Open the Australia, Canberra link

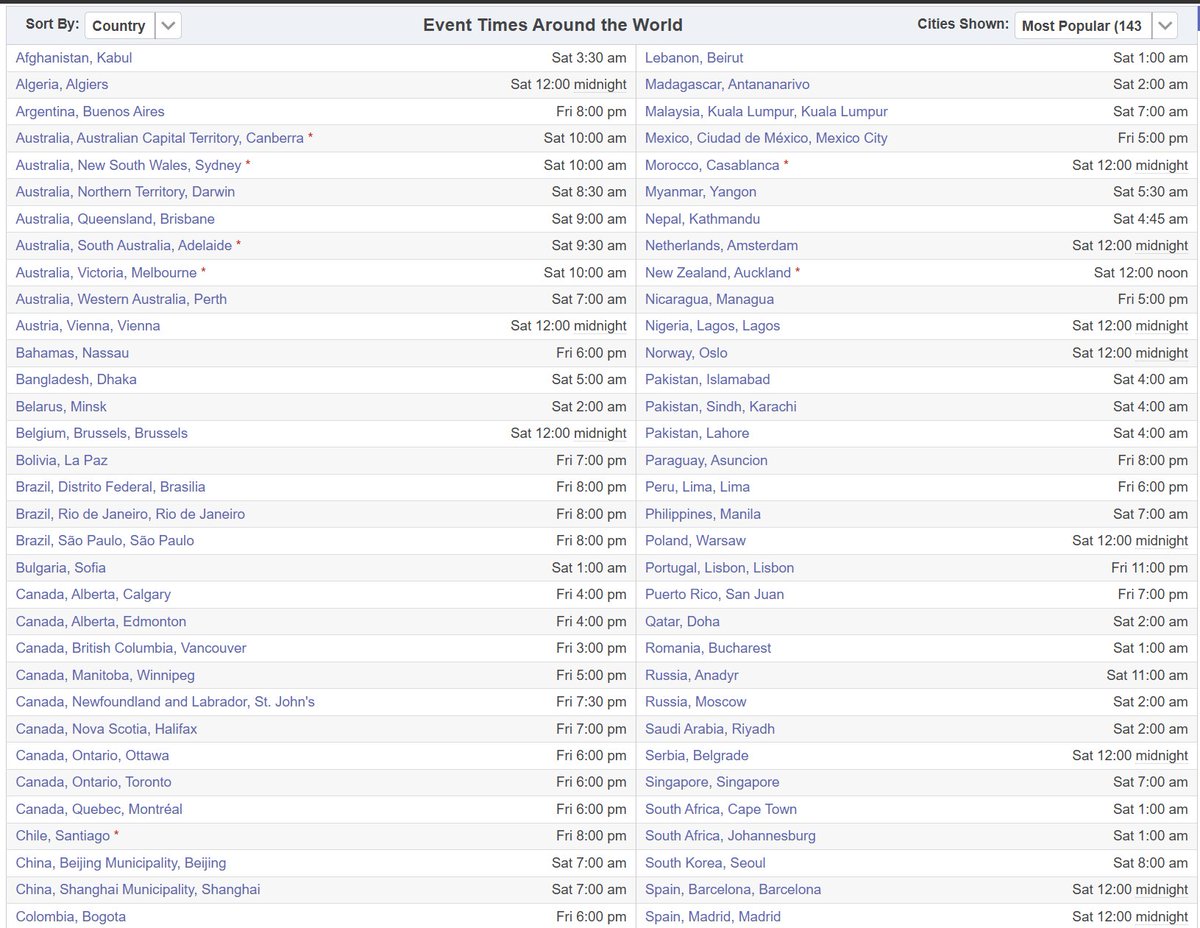(160, 139)
